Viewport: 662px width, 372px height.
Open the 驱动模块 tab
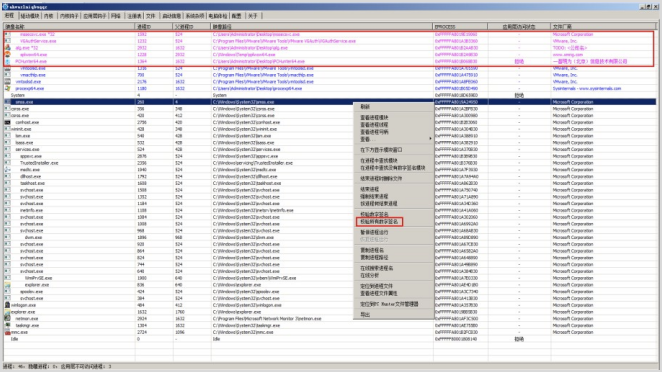click(30, 16)
